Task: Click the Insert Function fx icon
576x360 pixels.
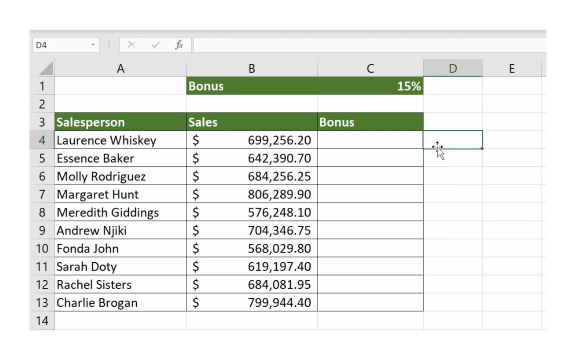Action: (x=179, y=45)
